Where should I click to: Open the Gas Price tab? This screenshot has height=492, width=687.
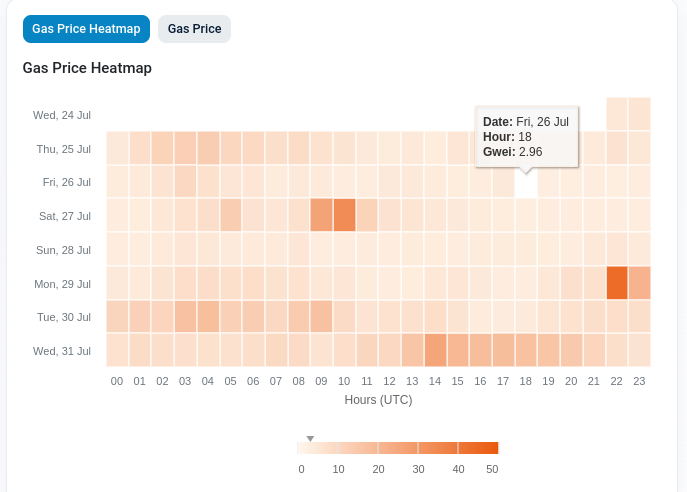pyautogui.click(x=194, y=29)
